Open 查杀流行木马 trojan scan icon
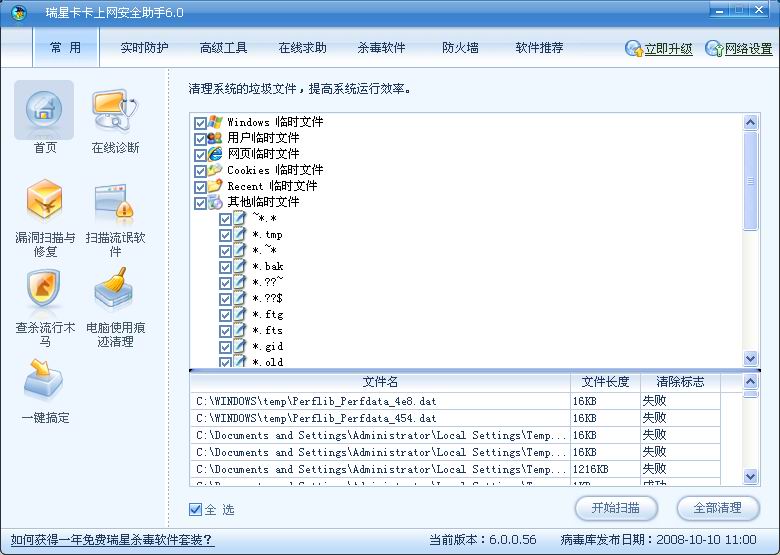The width and height of the screenshot is (780, 555). pyautogui.click(x=44, y=288)
